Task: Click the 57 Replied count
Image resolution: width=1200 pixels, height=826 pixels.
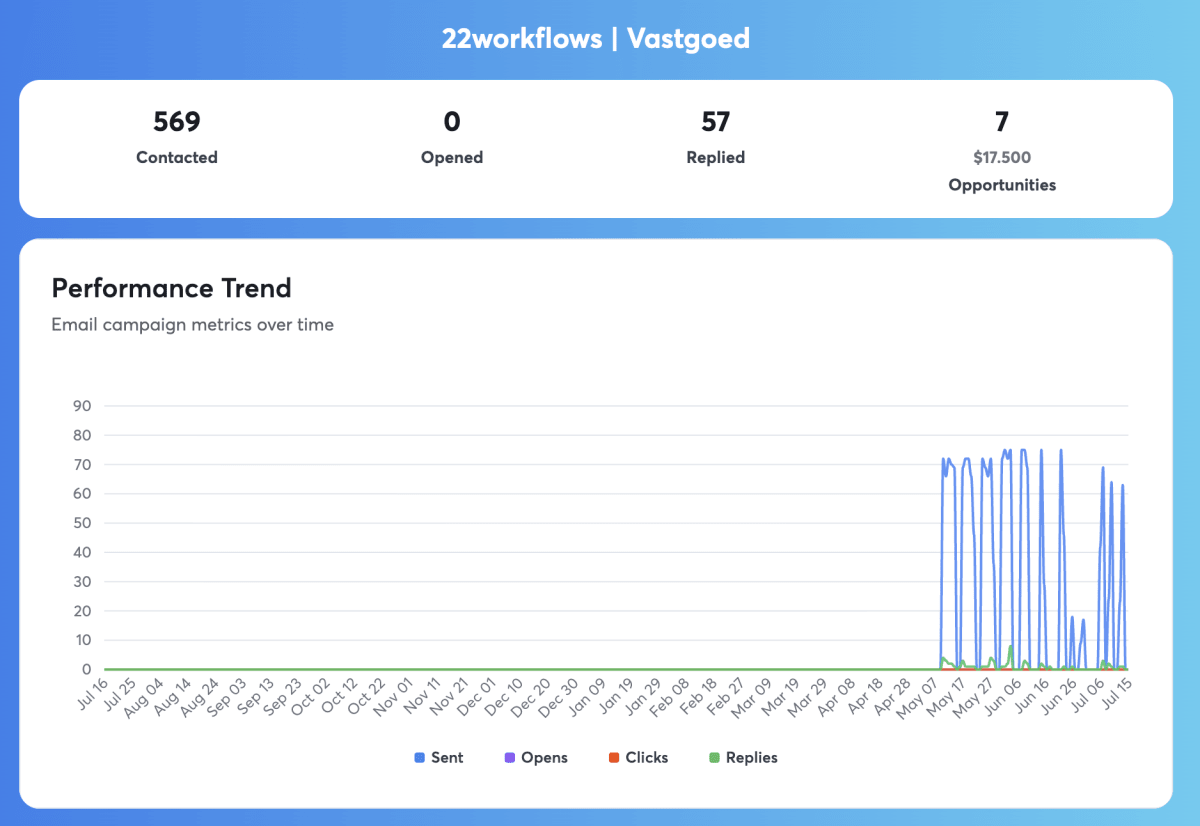Action: (x=716, y=122)
